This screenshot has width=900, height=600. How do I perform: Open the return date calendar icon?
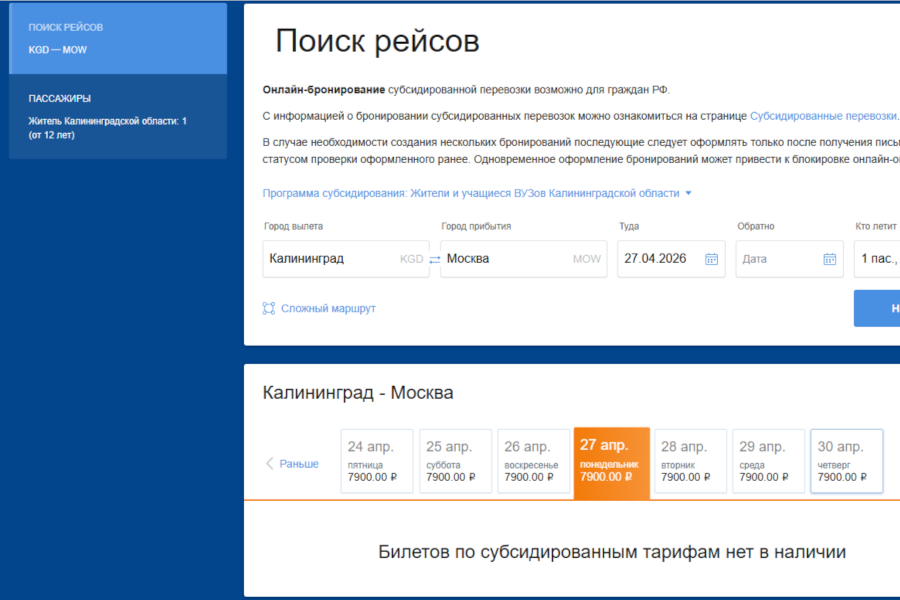[x=829, y=259]
